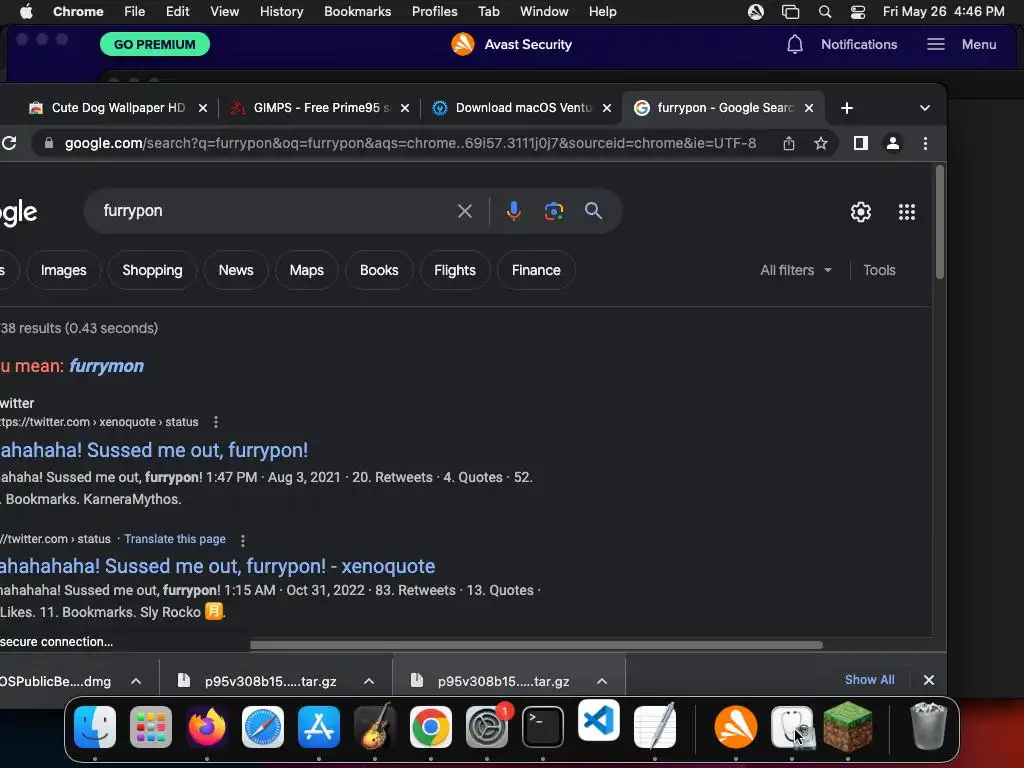
Task: Open Chrome profile avatar menu
Action: click(893, 143)
